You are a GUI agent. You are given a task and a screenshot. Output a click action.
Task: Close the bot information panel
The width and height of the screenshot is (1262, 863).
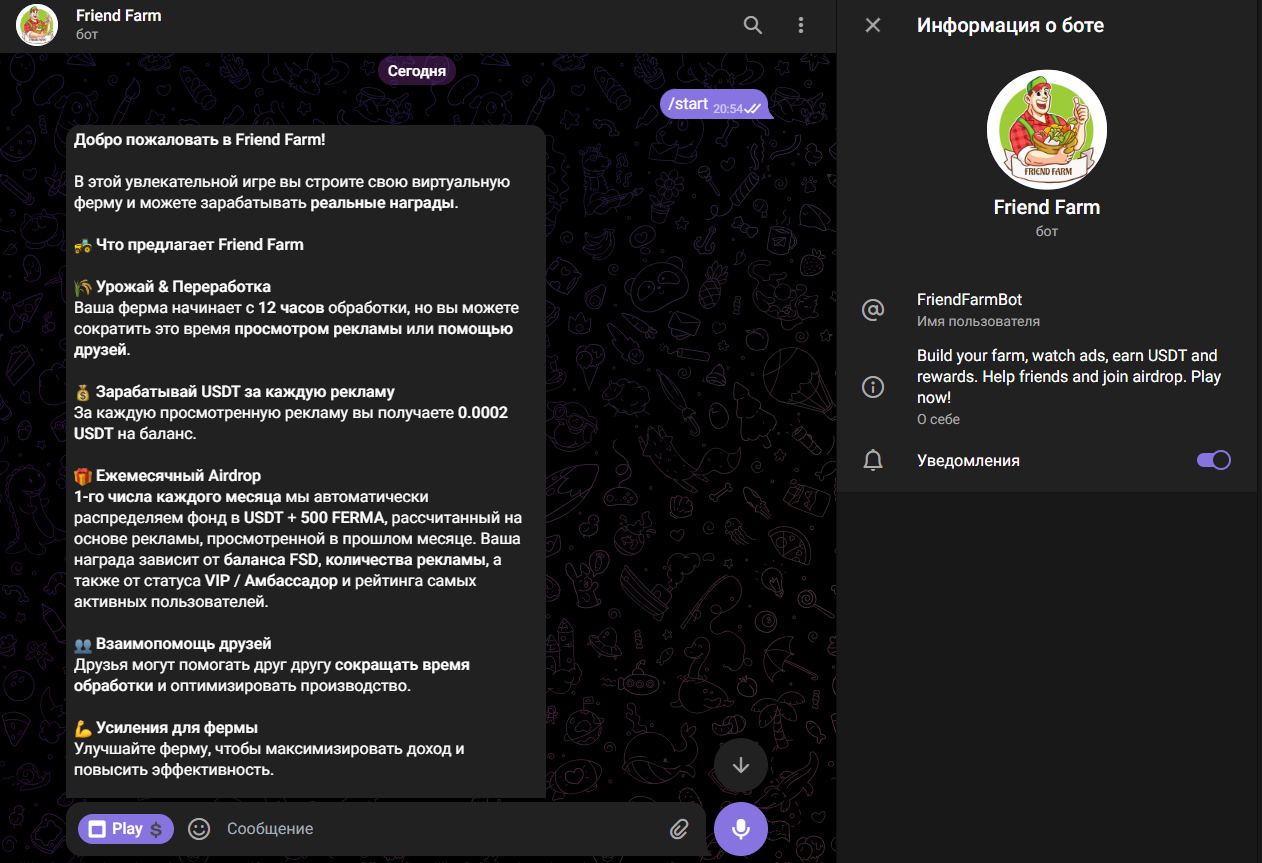pos(873,25)
